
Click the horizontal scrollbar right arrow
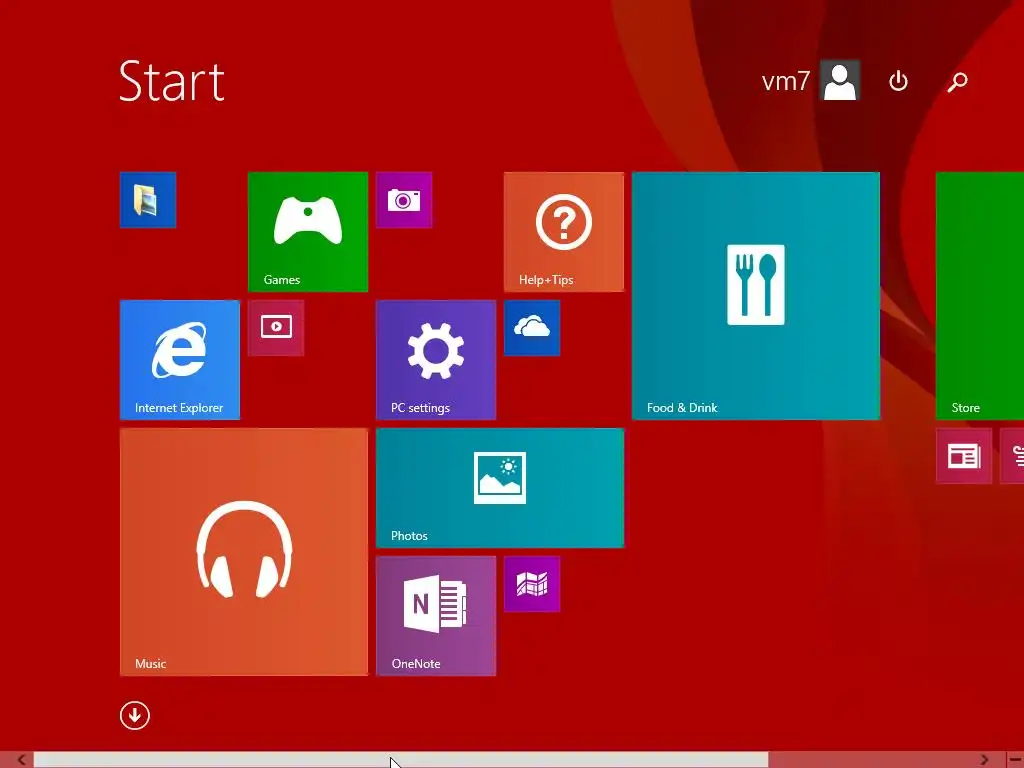click(984, 760)
